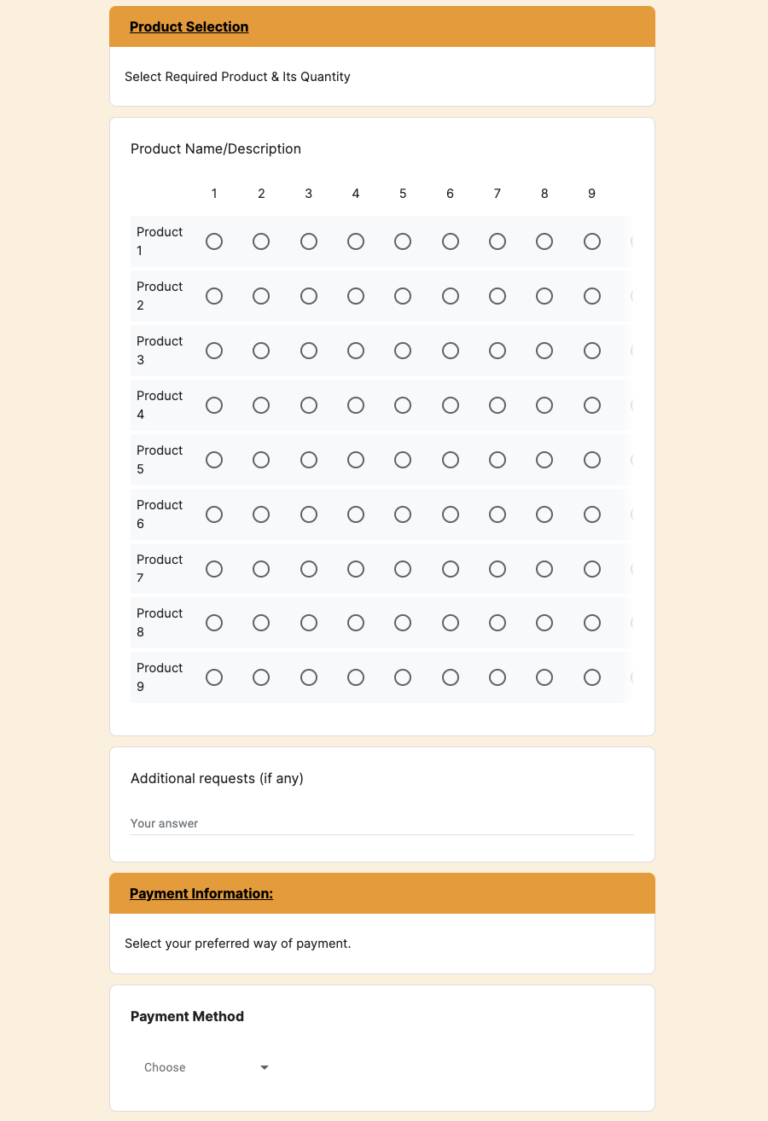
Task: Open the Payment Method Choose dropdown
Action: tap(205, 1067)
